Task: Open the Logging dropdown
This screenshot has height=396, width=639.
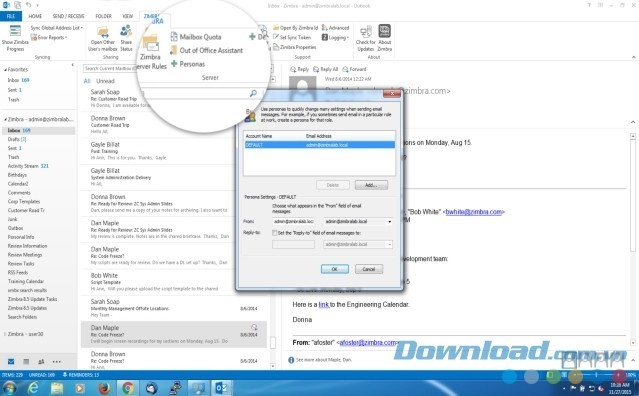Action: coord(335,37)
